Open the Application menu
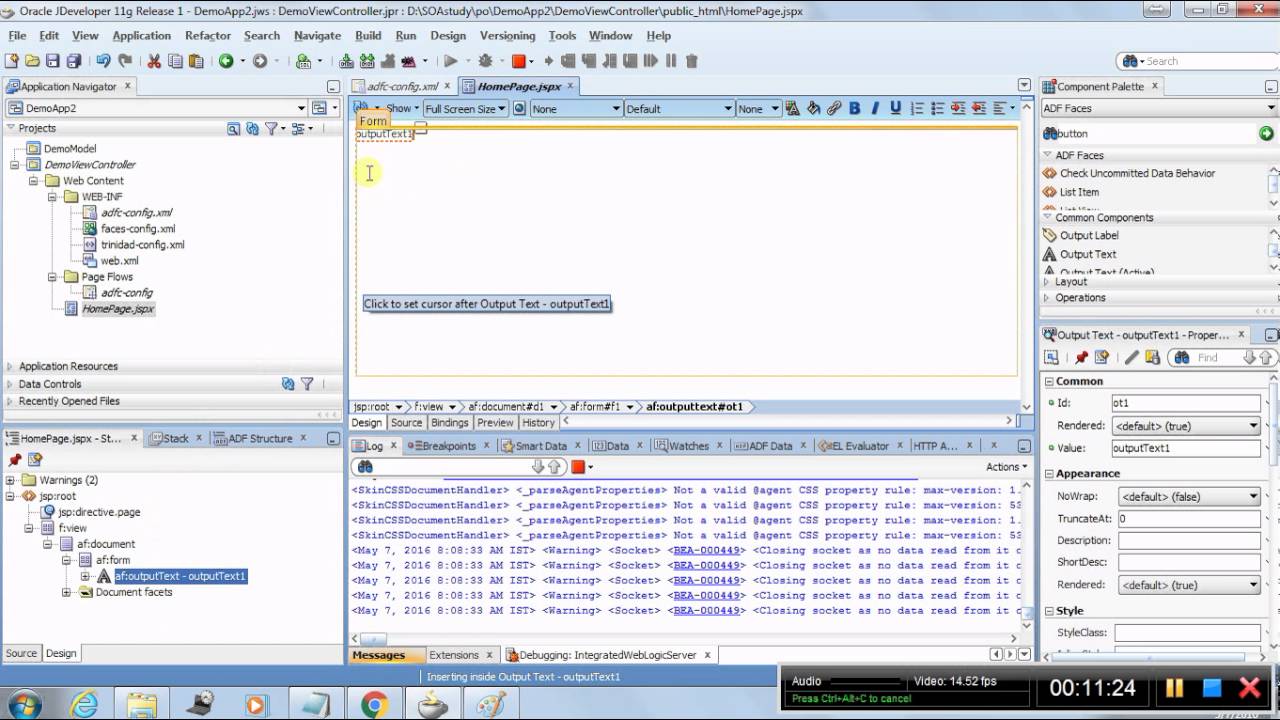 click(142, 35)
